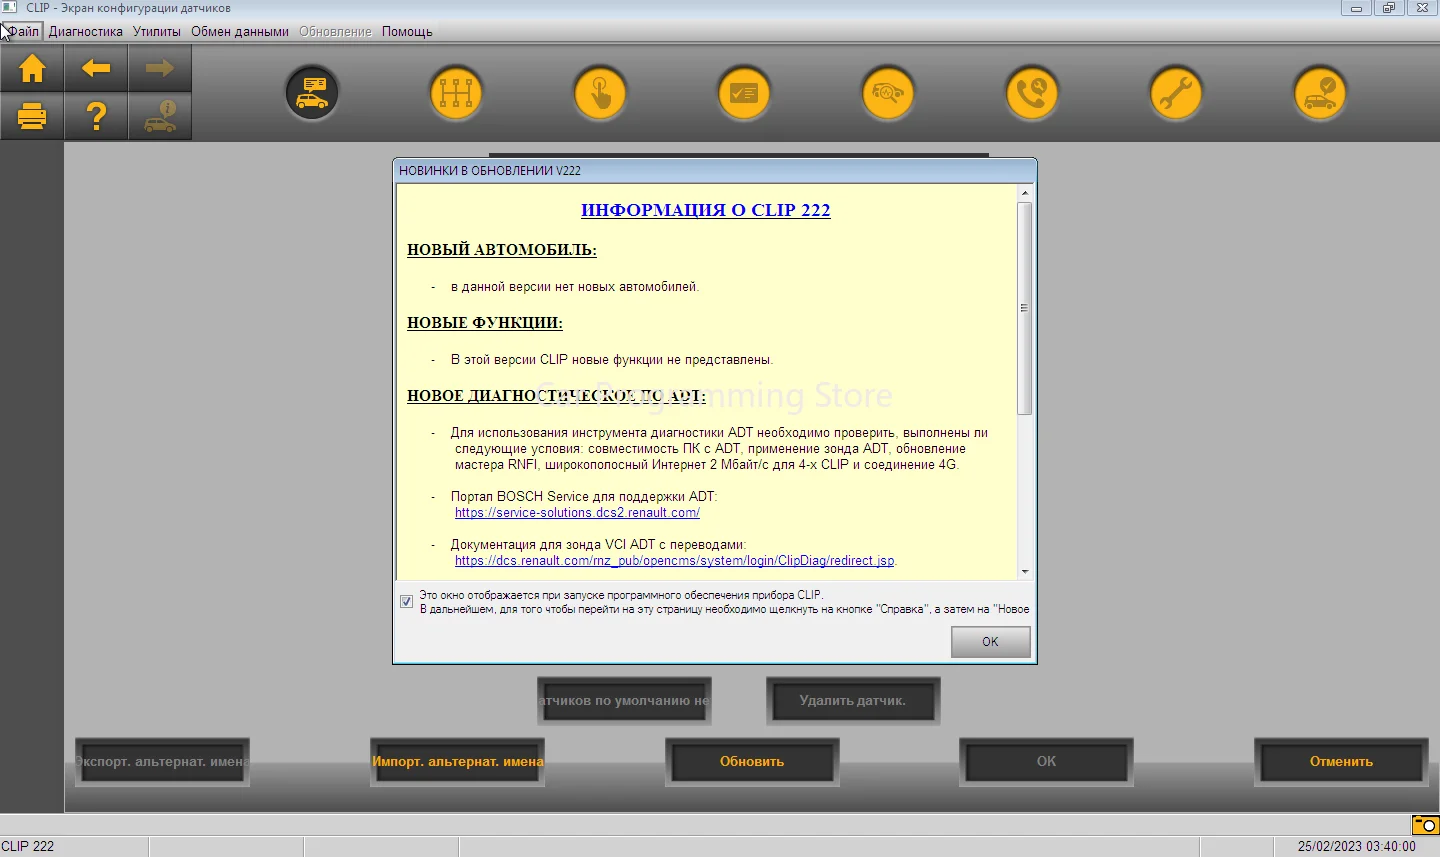This screenshot has height=857, width=1440.
Task: Open the gearbox pattern round icon
Action: (x=456, y=92)
